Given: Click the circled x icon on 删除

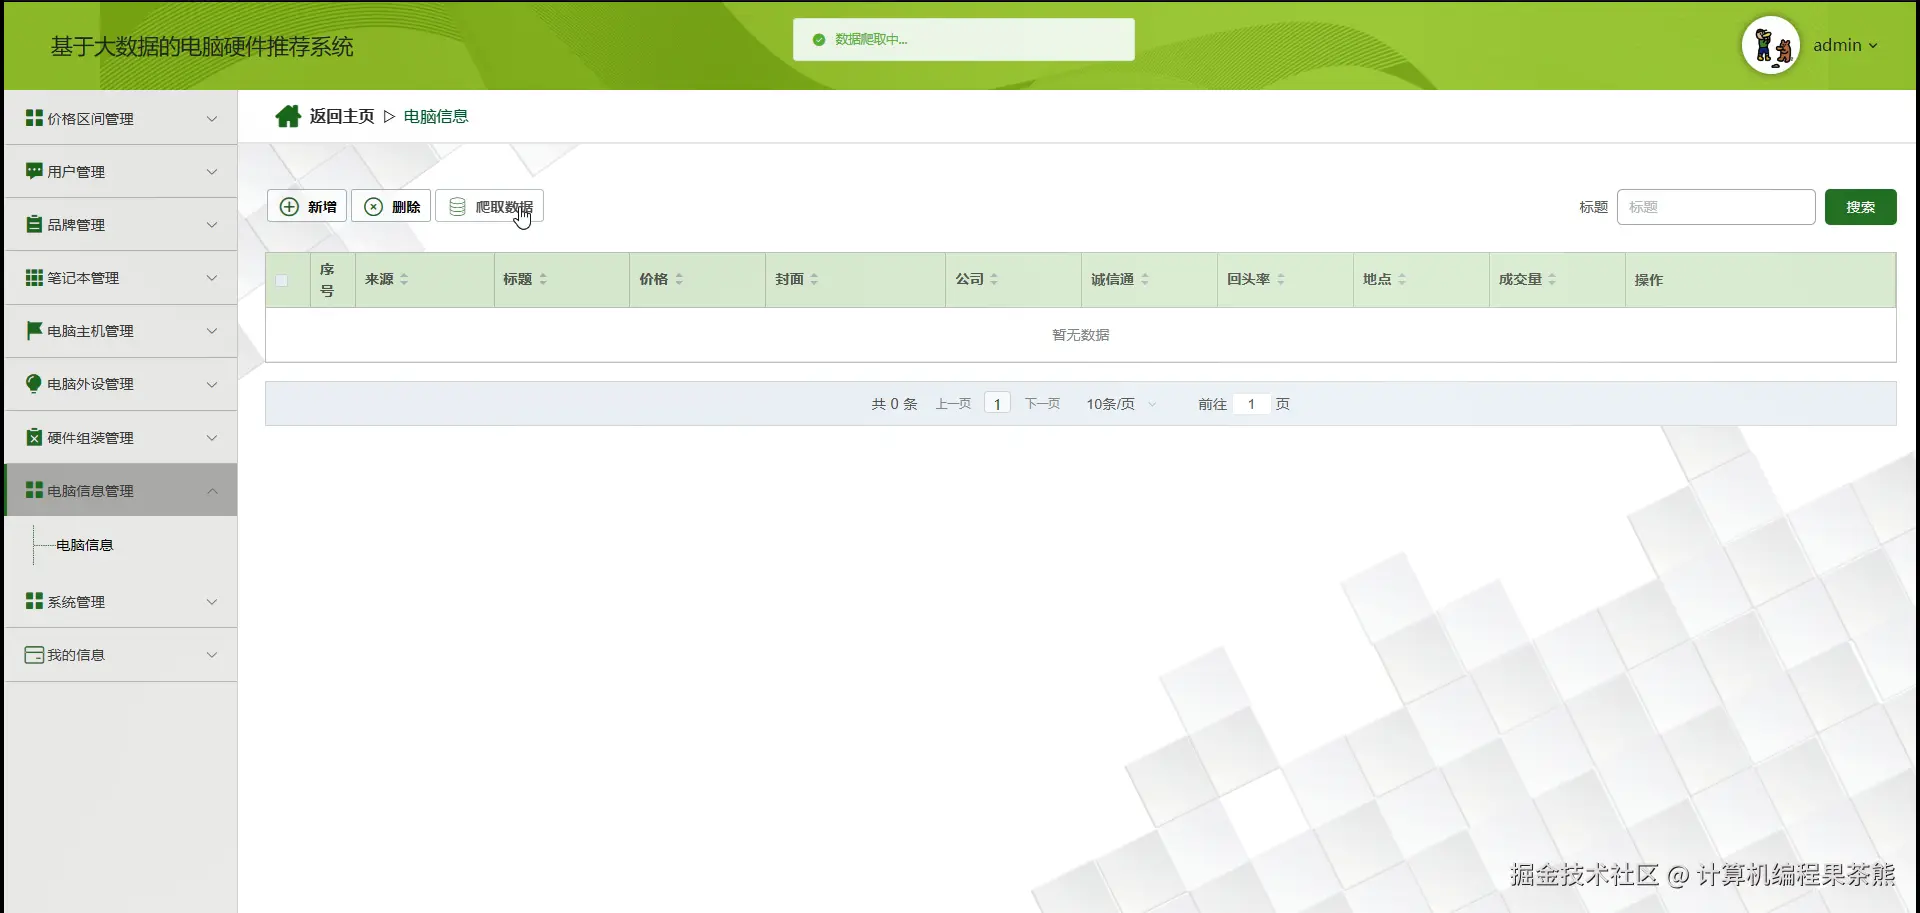Looking at the screenshot, I should tap(373, 207).
